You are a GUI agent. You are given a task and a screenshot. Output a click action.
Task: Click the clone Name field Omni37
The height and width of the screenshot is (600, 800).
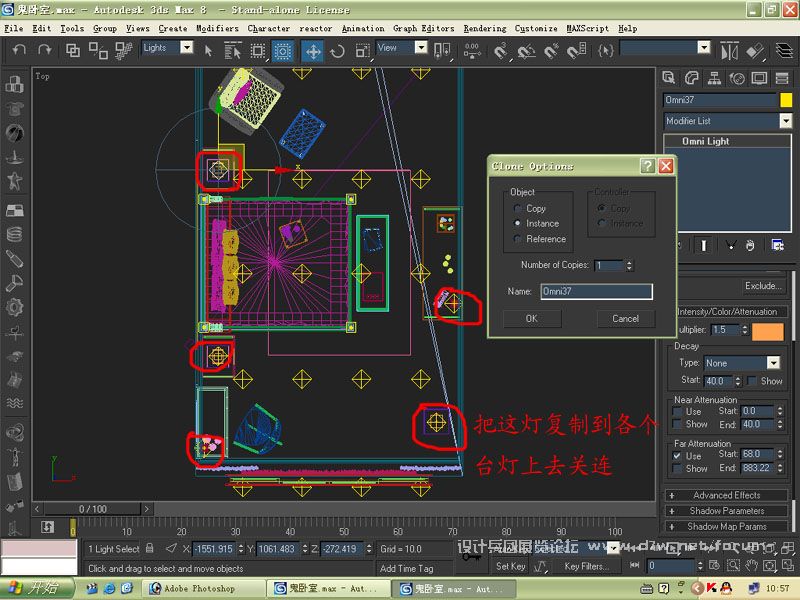click(x=596, y=291)
